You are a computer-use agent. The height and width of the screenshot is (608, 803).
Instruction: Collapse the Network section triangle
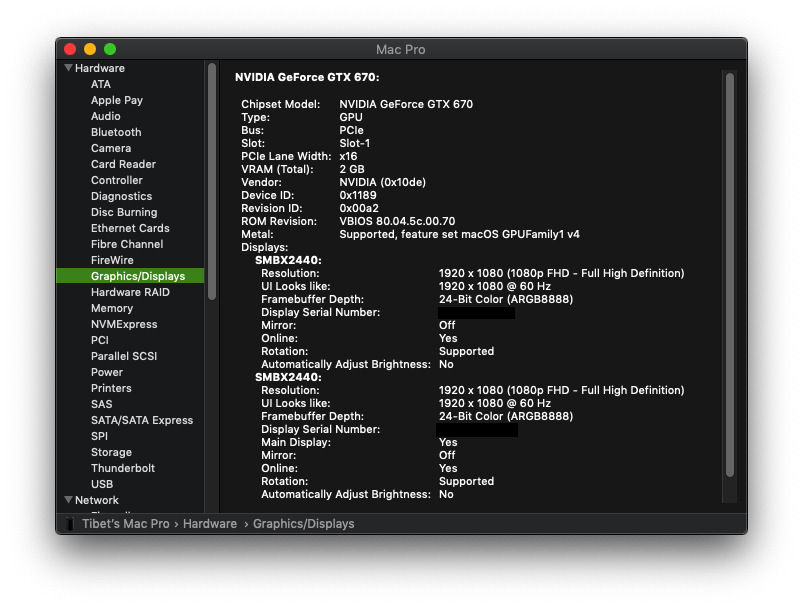pyautogui.click(x=68, y=499)
